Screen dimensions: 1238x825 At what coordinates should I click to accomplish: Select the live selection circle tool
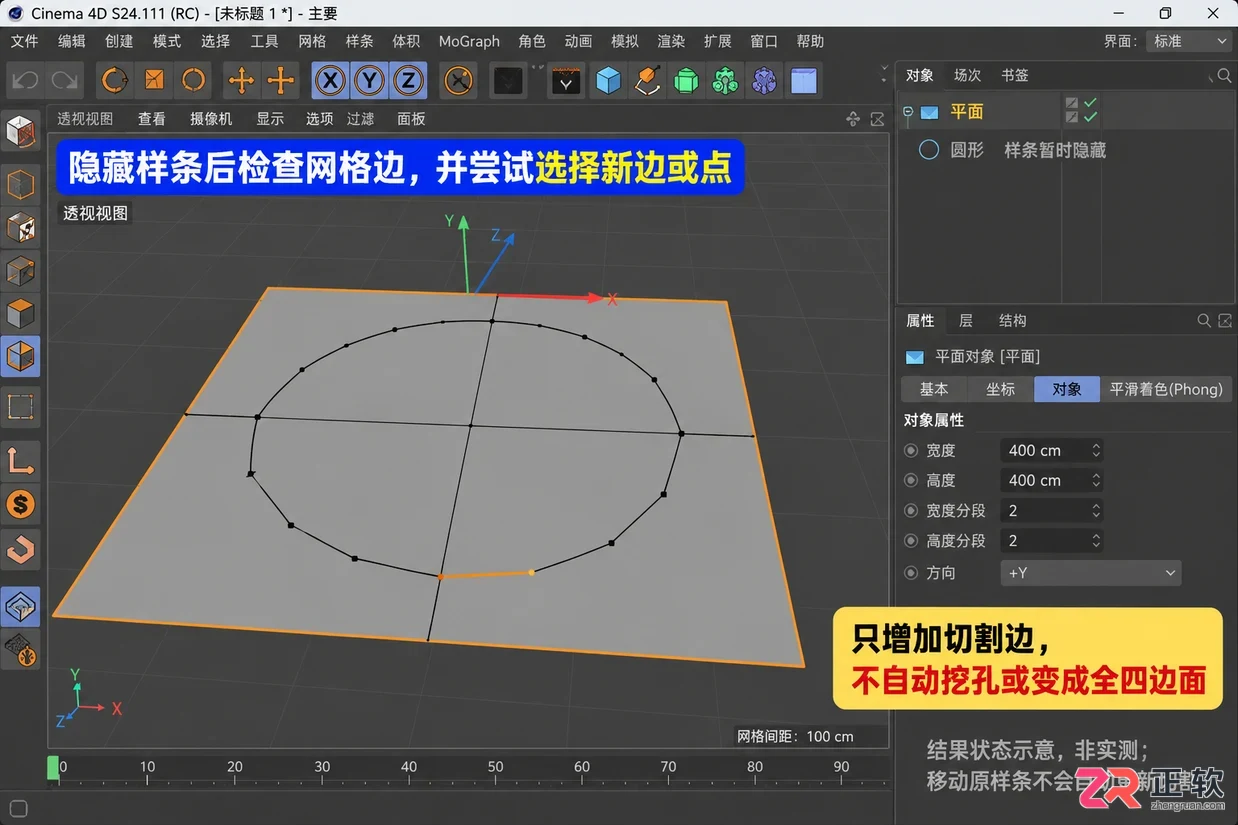tap(116, 80)
